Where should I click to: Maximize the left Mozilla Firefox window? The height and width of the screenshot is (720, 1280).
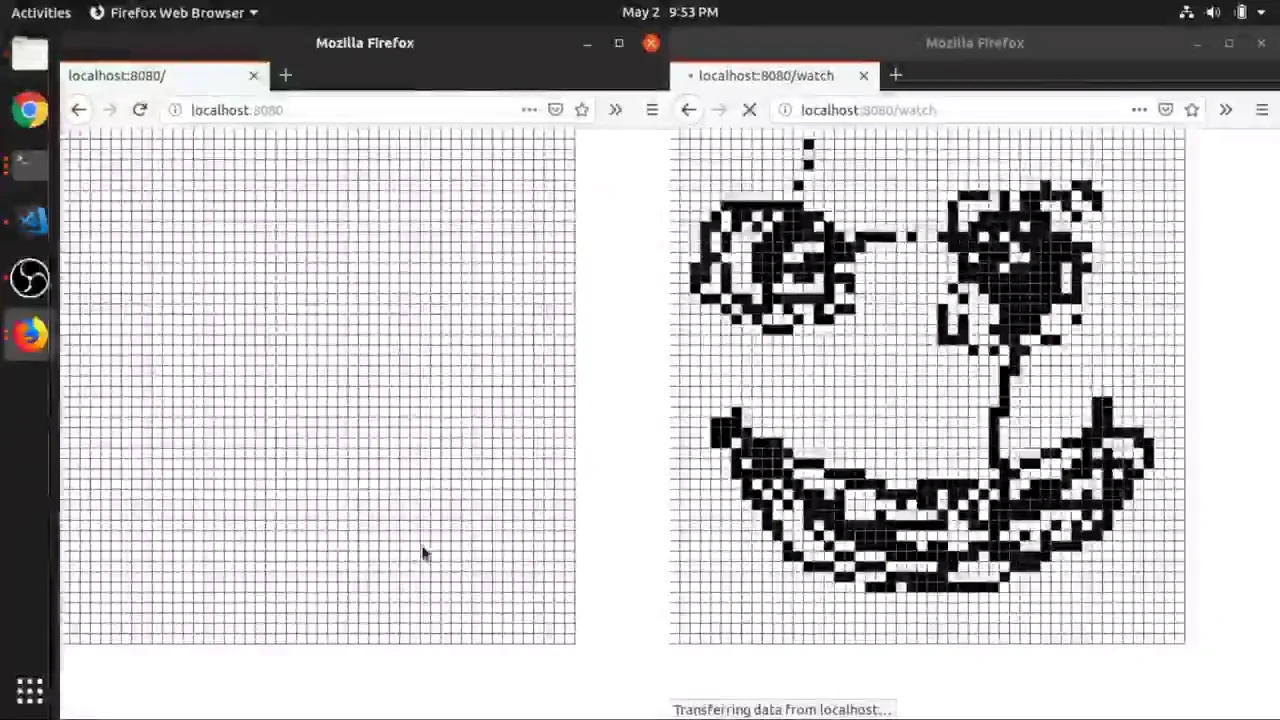[x=619, y=43]
